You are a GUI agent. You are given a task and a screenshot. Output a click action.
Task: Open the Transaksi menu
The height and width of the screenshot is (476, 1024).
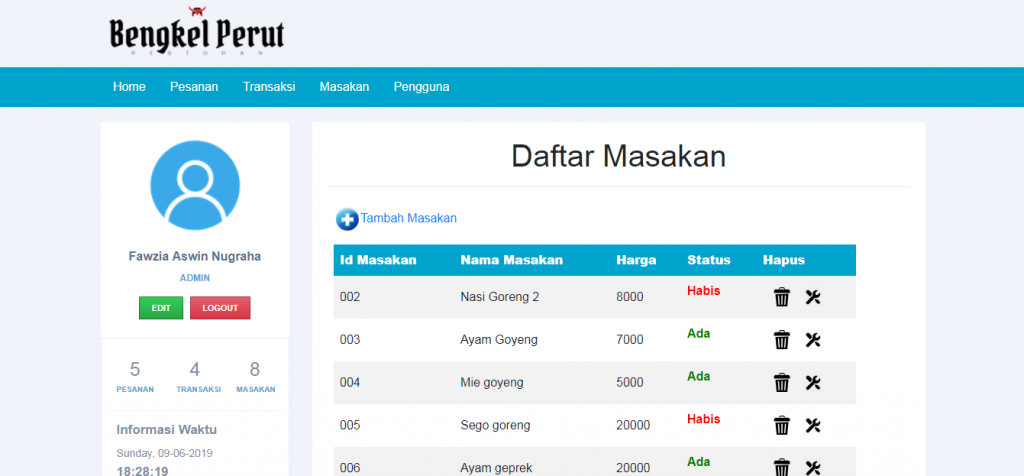pos(269,87)
